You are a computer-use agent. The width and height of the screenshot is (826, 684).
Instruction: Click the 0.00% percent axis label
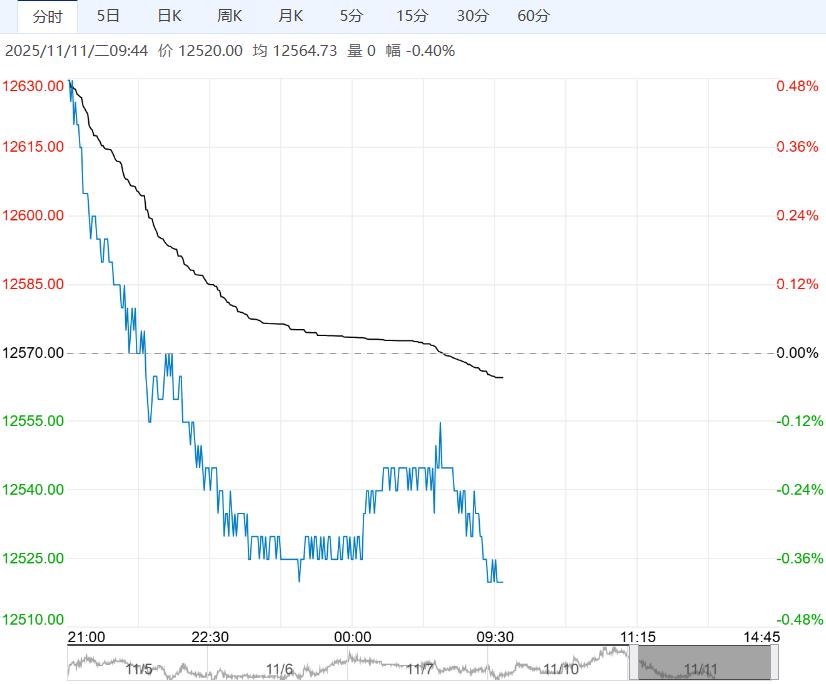(x=797, y=353)
